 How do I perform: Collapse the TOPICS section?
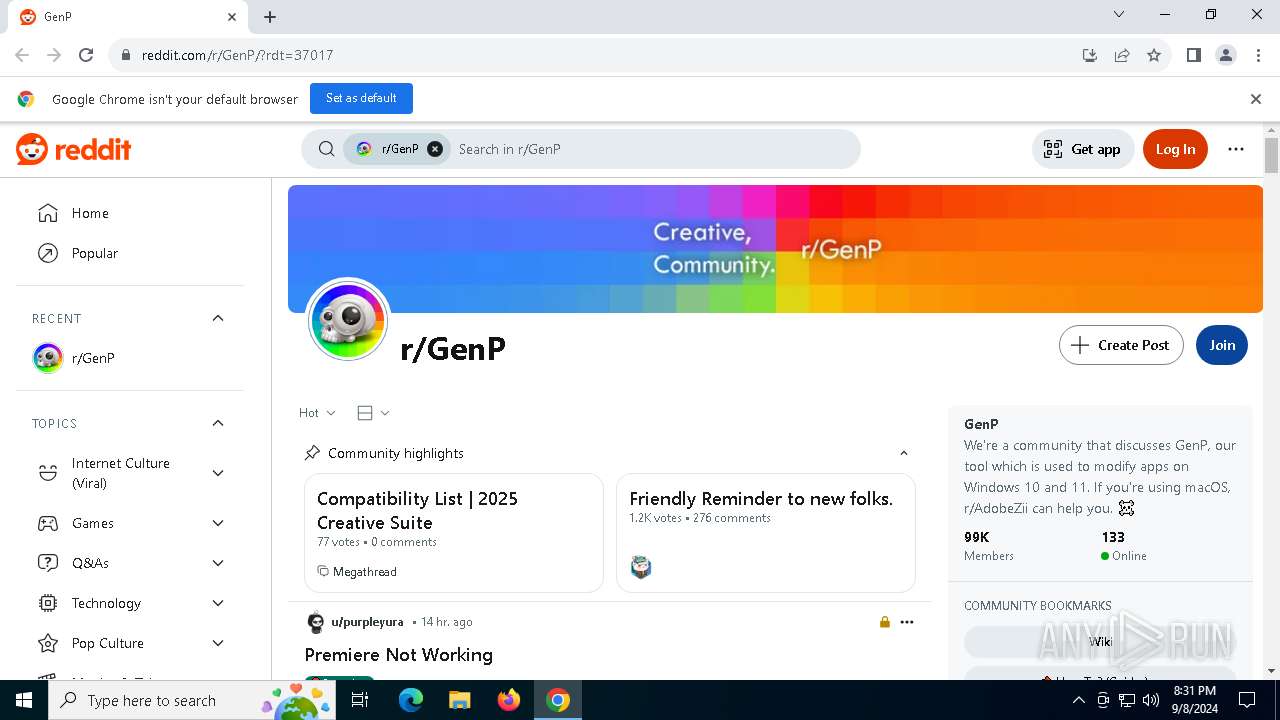coord(218,423)
